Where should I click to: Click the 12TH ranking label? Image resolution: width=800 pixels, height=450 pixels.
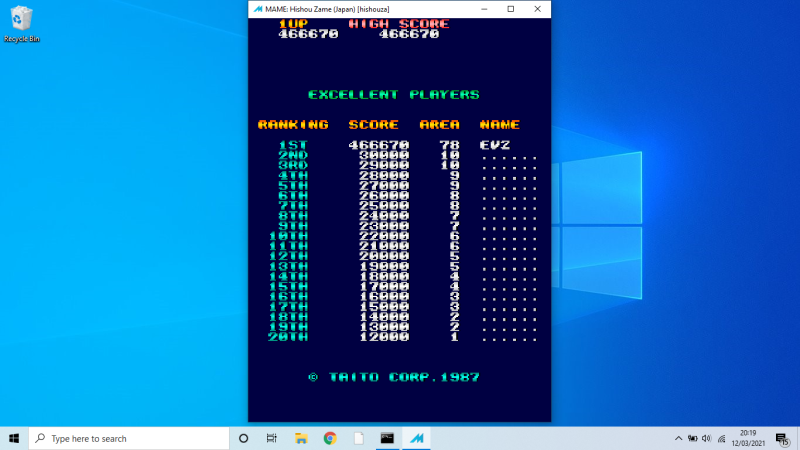coord(288,256)
